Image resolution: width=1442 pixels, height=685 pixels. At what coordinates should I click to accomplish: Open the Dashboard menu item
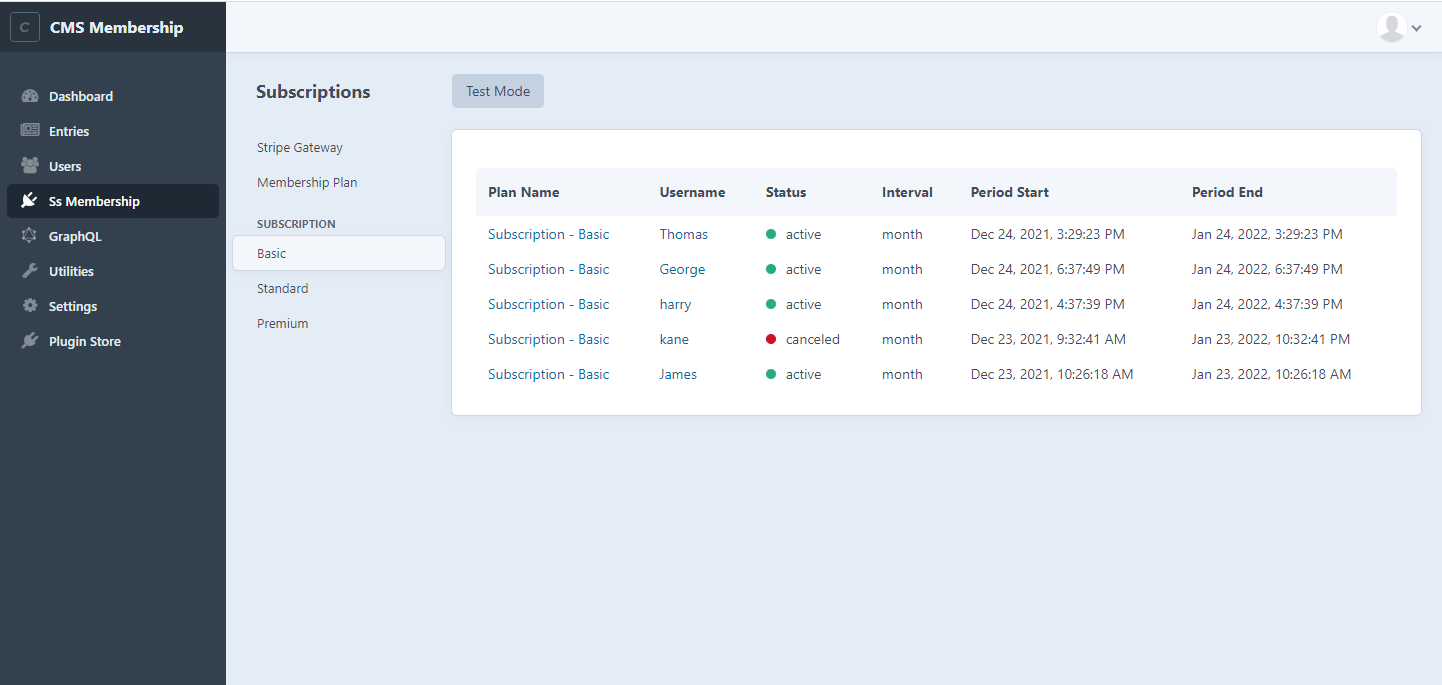pos(113,96)
